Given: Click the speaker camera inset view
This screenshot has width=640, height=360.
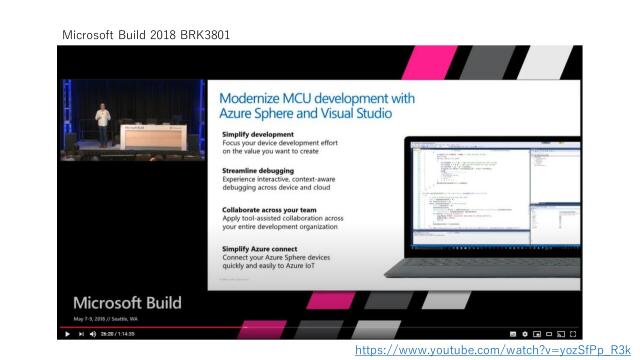Looking at the screenshot, I should [133, 120].
